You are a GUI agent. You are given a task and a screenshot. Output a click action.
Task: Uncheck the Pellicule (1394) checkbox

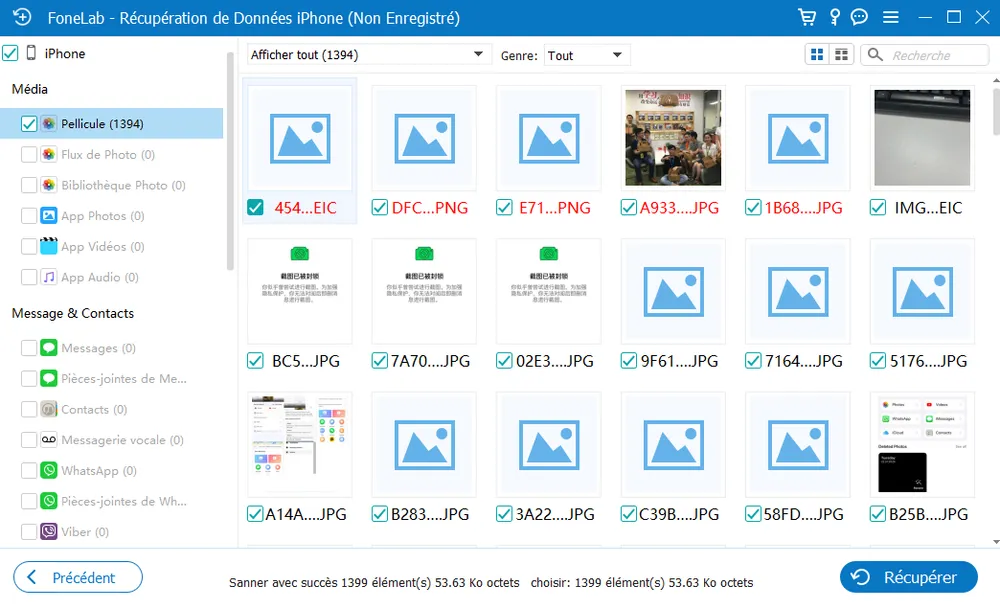click(x=29, y=124)
